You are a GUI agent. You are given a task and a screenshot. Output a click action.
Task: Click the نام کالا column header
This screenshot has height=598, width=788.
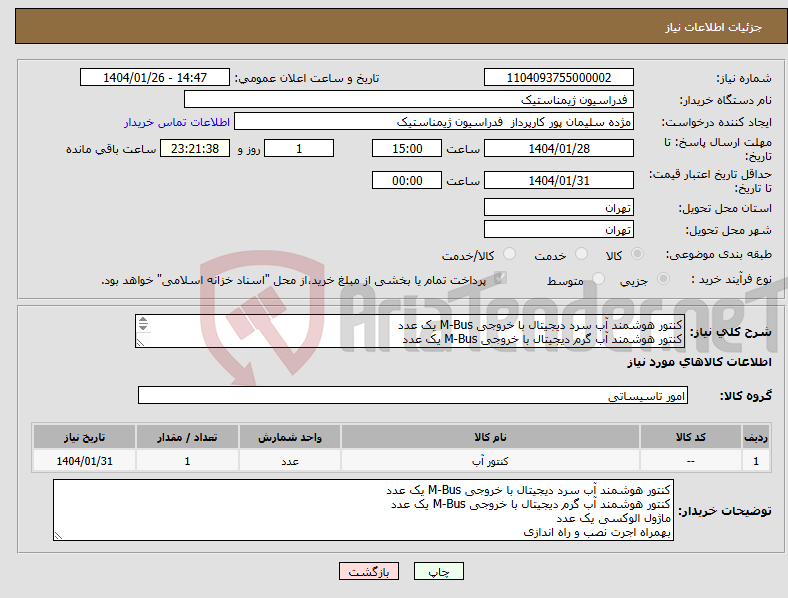(490, 437)
